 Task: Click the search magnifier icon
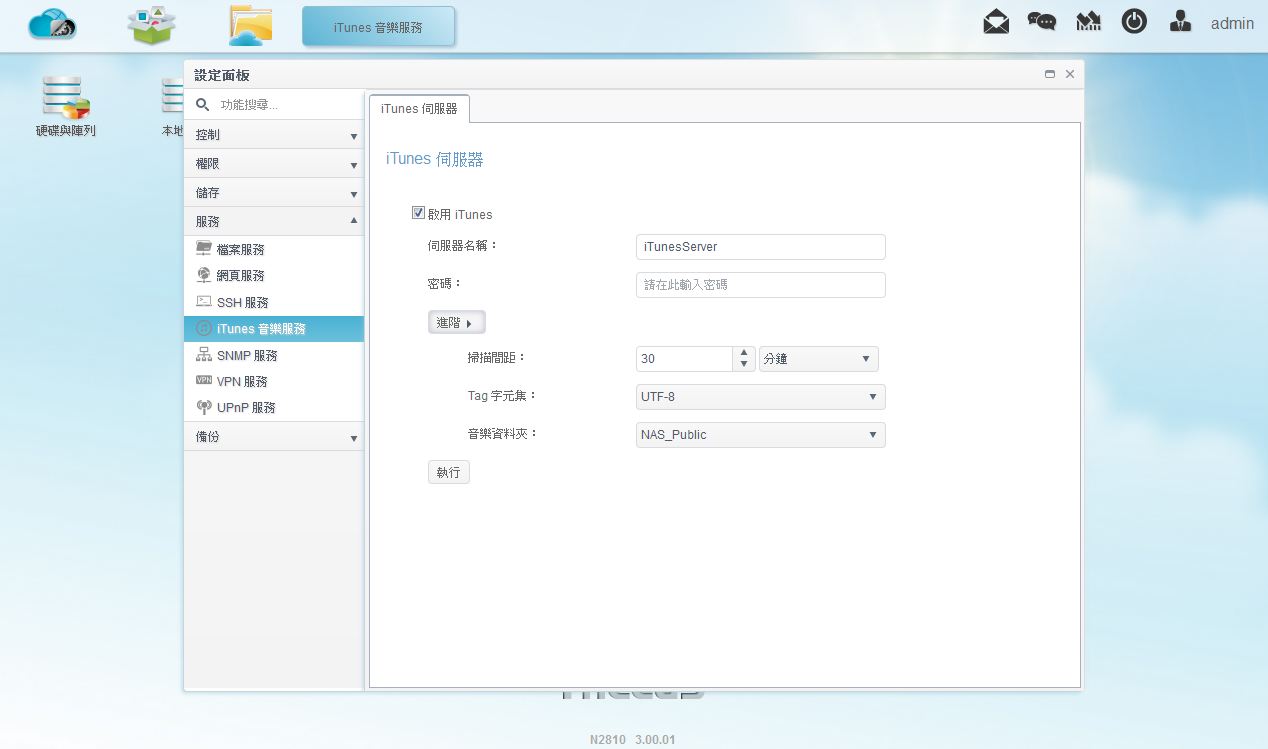(x=202, y=104)
